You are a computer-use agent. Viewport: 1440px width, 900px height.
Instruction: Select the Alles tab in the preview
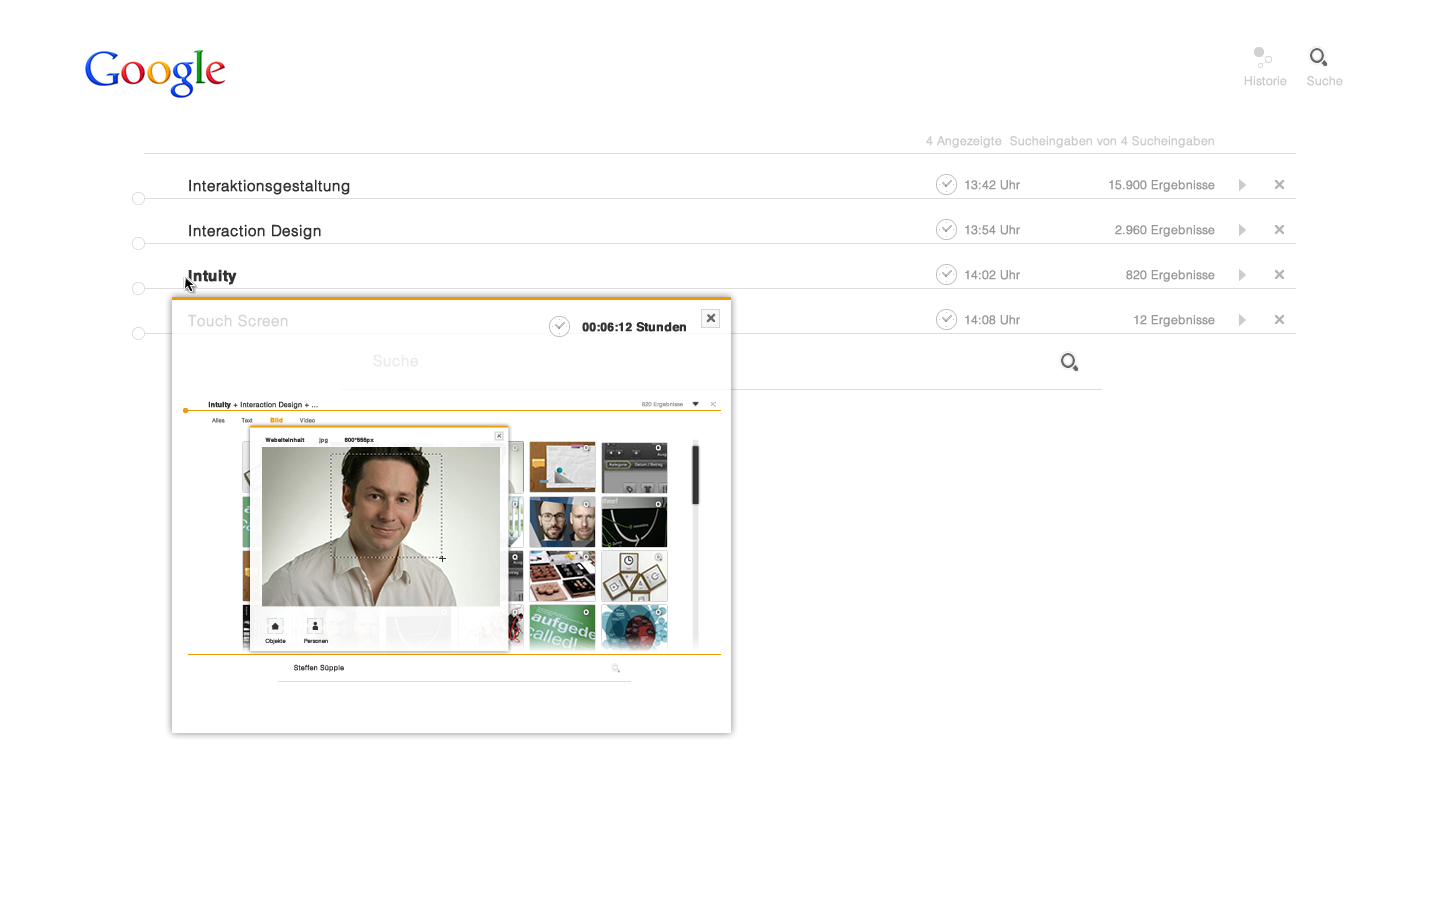[218, 420]
